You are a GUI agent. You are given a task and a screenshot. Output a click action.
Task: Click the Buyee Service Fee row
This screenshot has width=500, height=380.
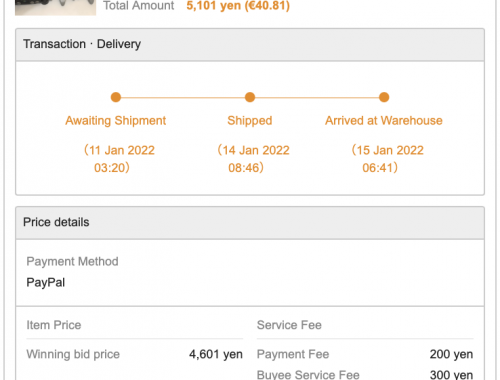click(x=365, y=375)
